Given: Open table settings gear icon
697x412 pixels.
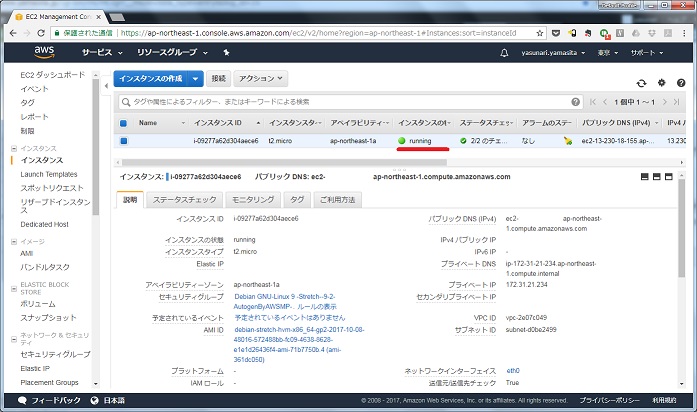Looking at the screenshot, I should pyautogui.click(x=661, y=83).
